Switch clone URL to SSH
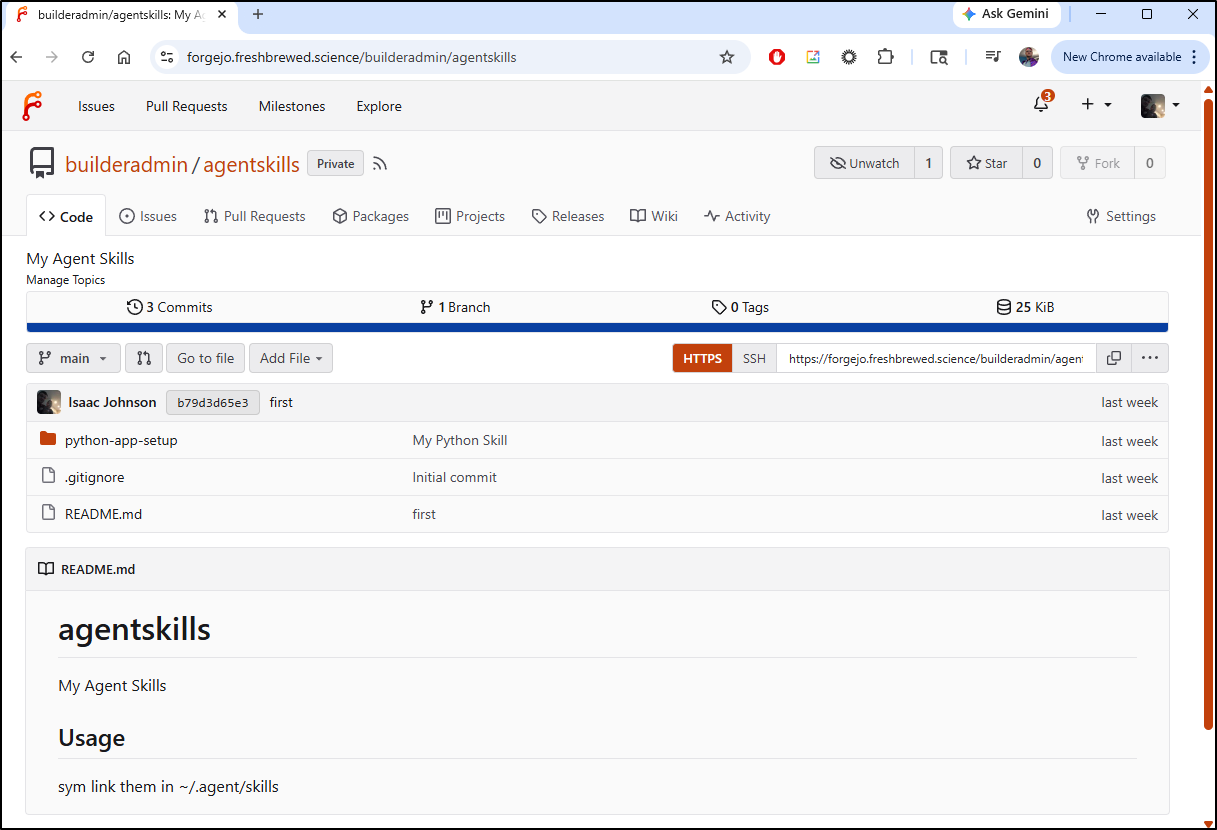 pos(754,358)
